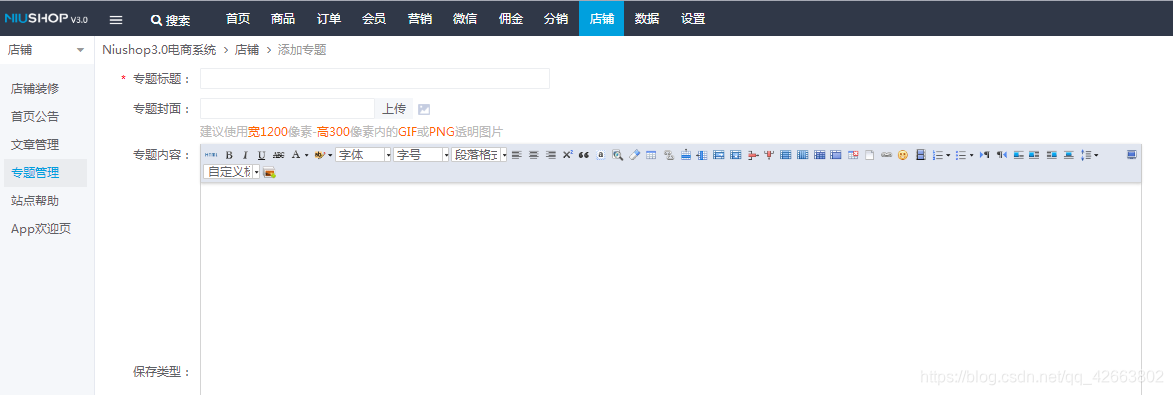The width and height of the screenshot is (1173, 395).
Task: Open the 商品 navigation tab
Action: coord(283,19)
